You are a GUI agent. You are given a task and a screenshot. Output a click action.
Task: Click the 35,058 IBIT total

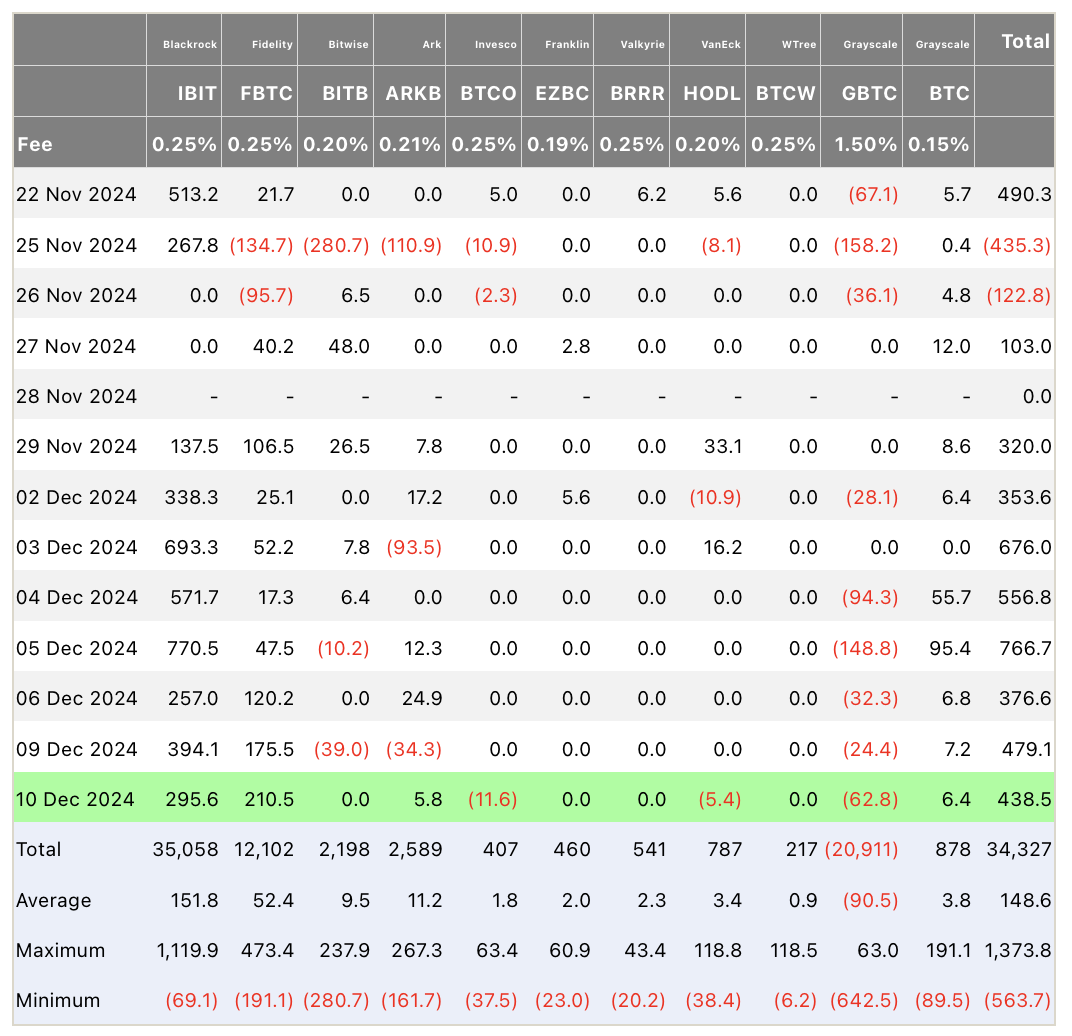coord(185,850)
